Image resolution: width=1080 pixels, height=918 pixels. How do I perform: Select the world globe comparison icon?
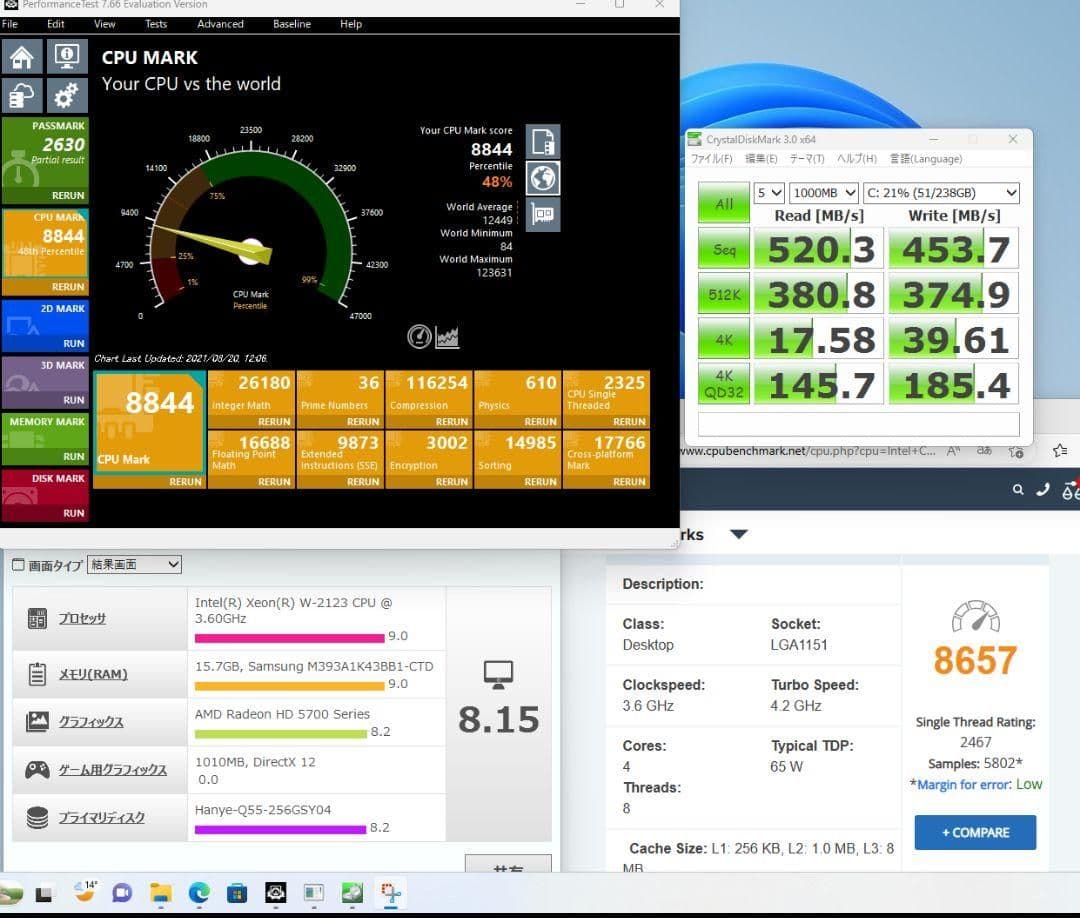542,179
